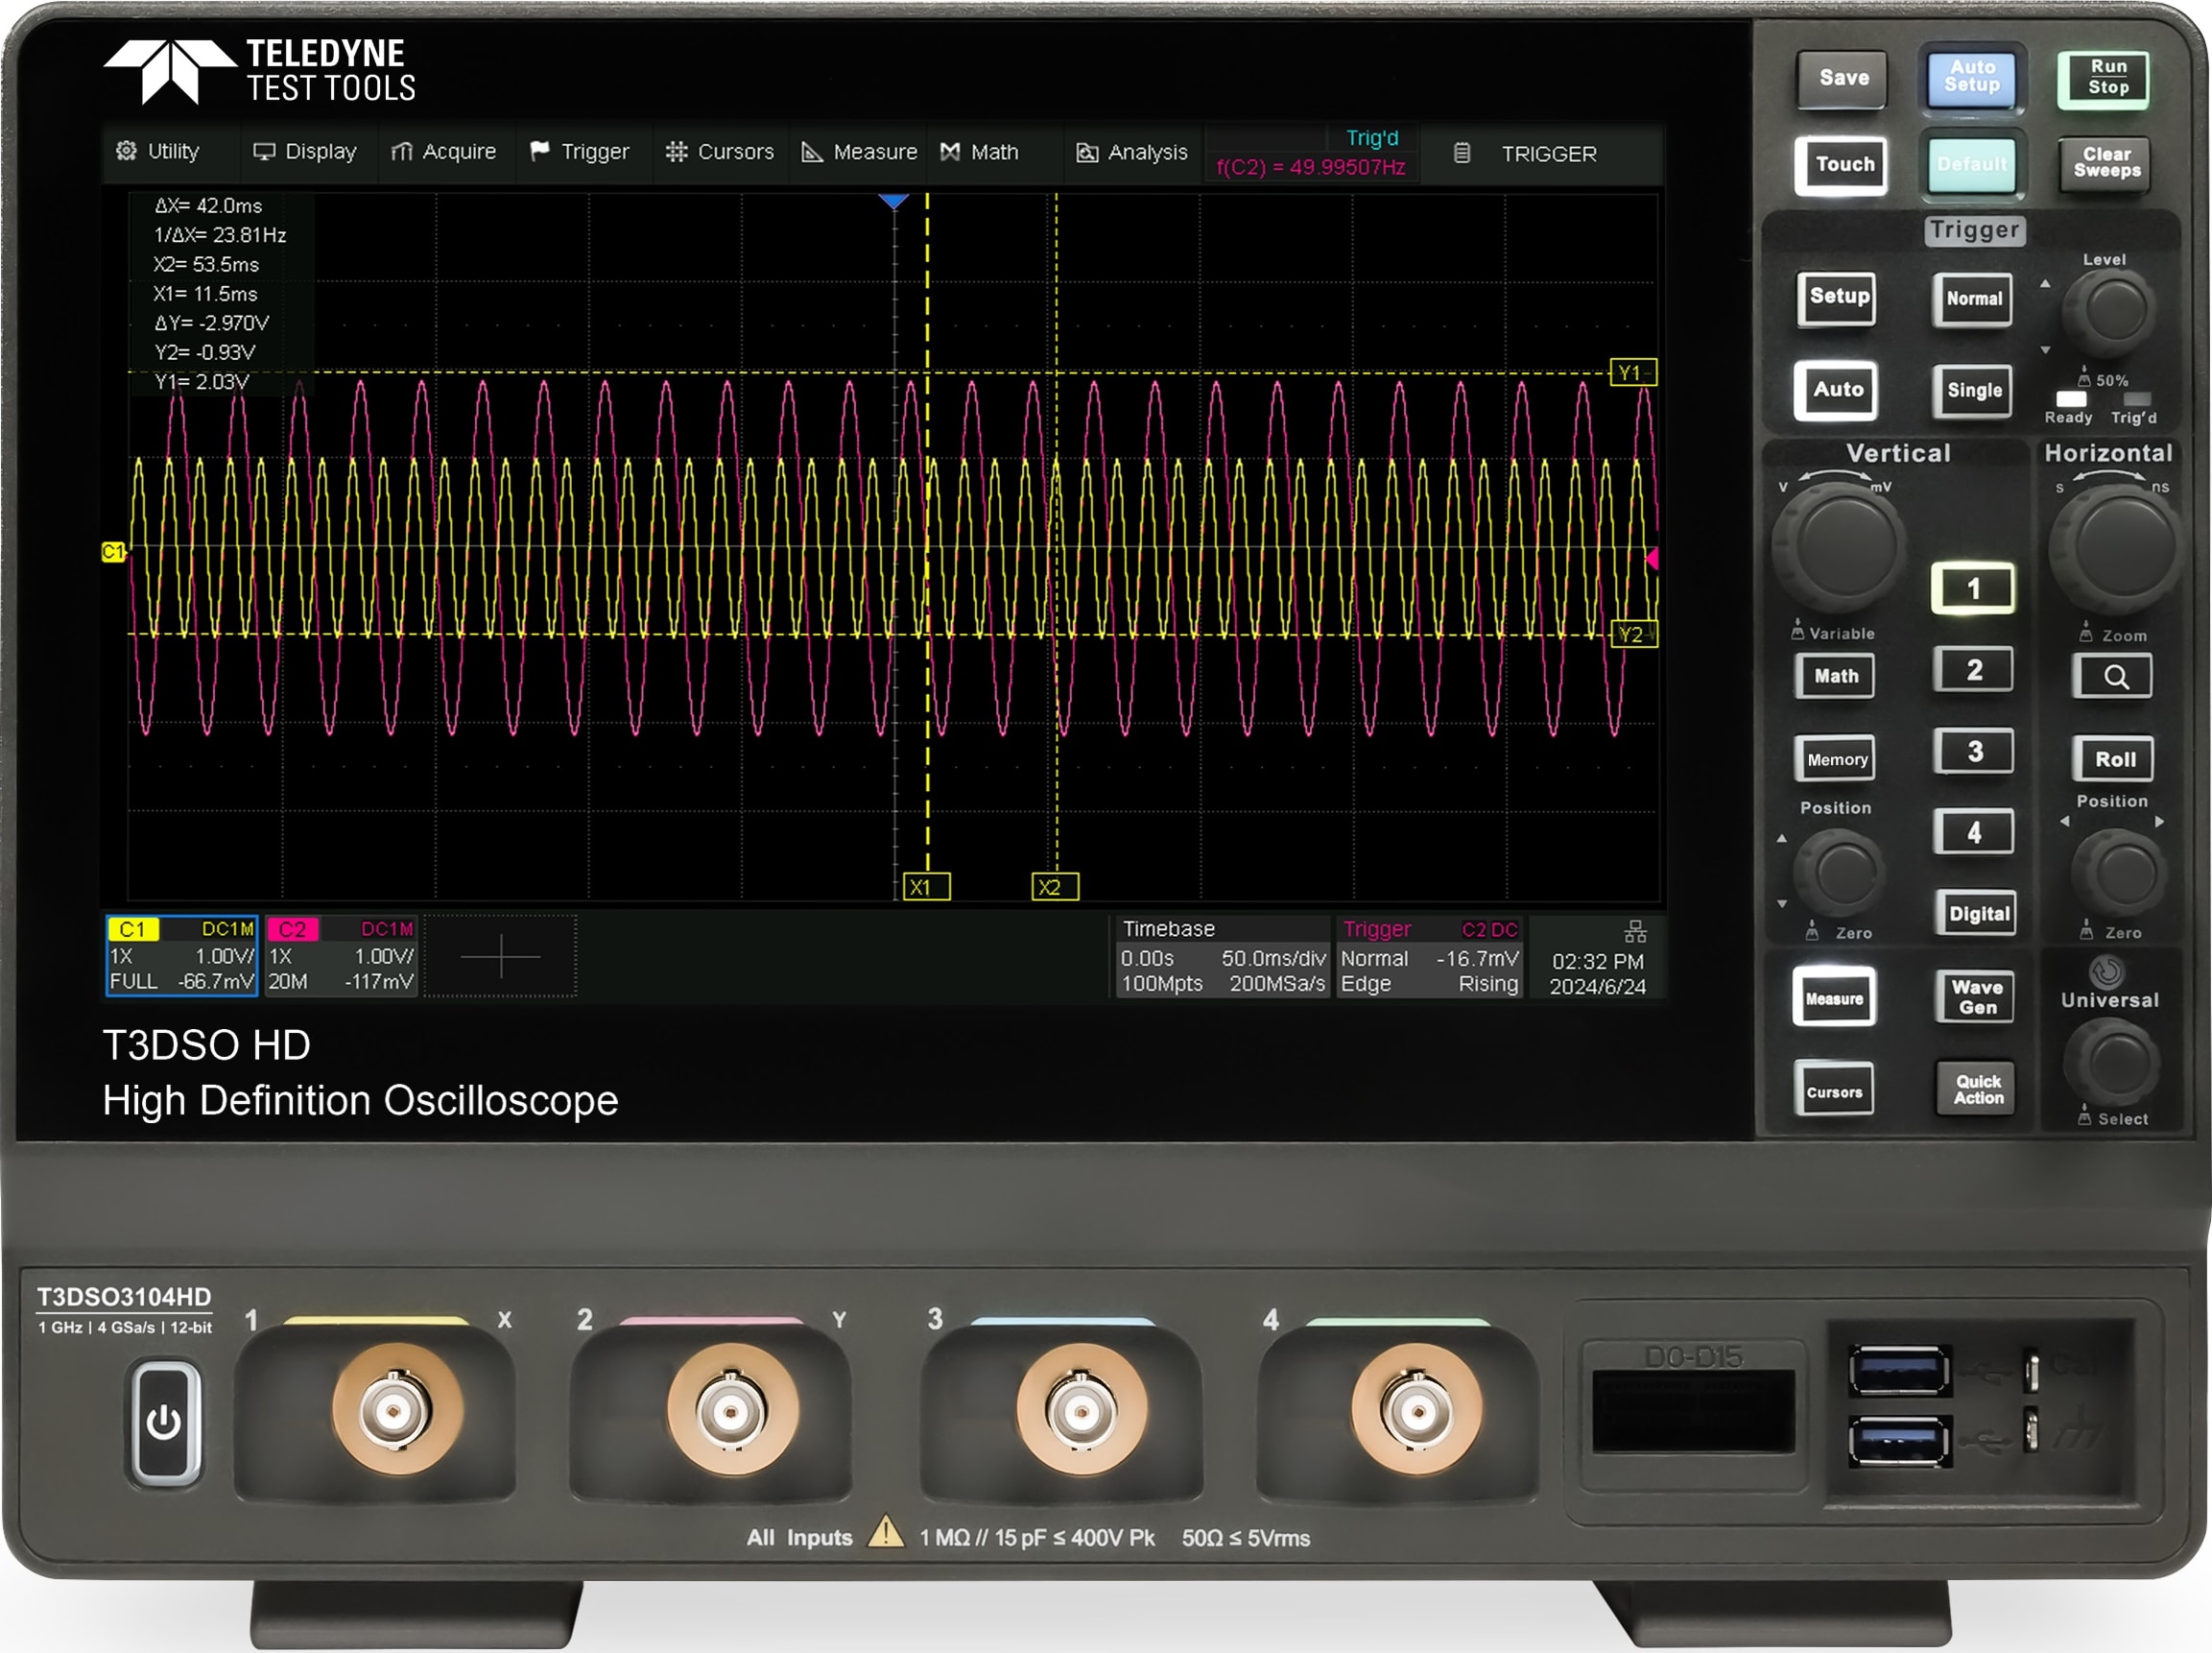Toggle the Run Stop button
Screen dimensions: 2212x1653
pyautogui.click(x=2104, y=79)
